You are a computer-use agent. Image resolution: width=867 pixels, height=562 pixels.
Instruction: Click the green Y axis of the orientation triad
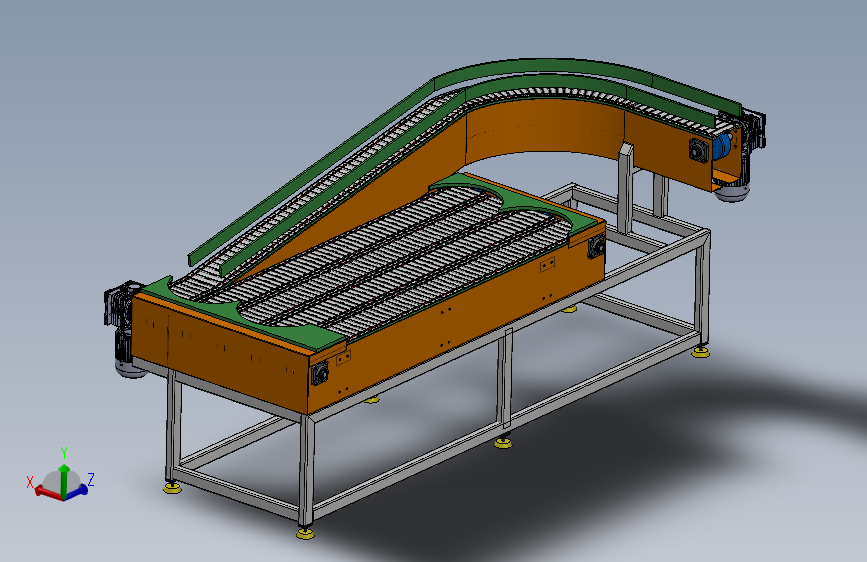pyautogui.click(x=64, y=480)
